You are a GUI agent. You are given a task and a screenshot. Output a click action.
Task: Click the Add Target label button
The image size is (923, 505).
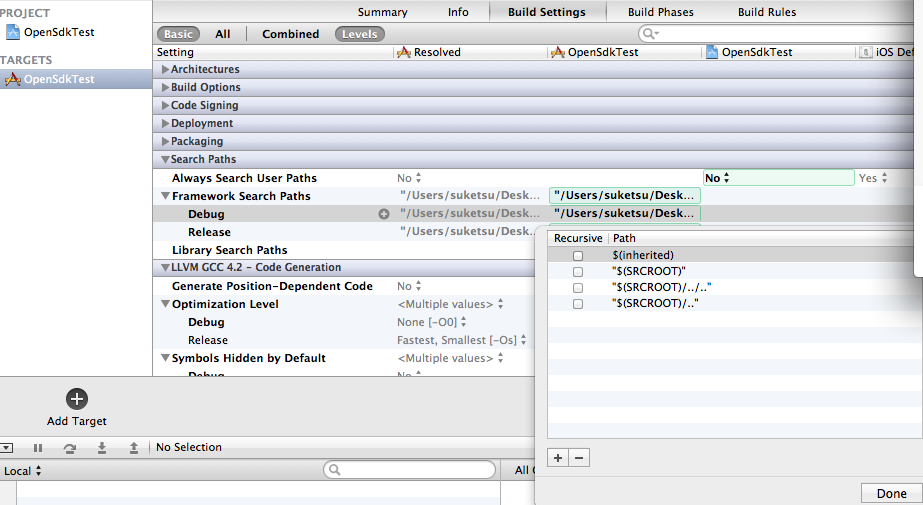[x=77, y=421]
